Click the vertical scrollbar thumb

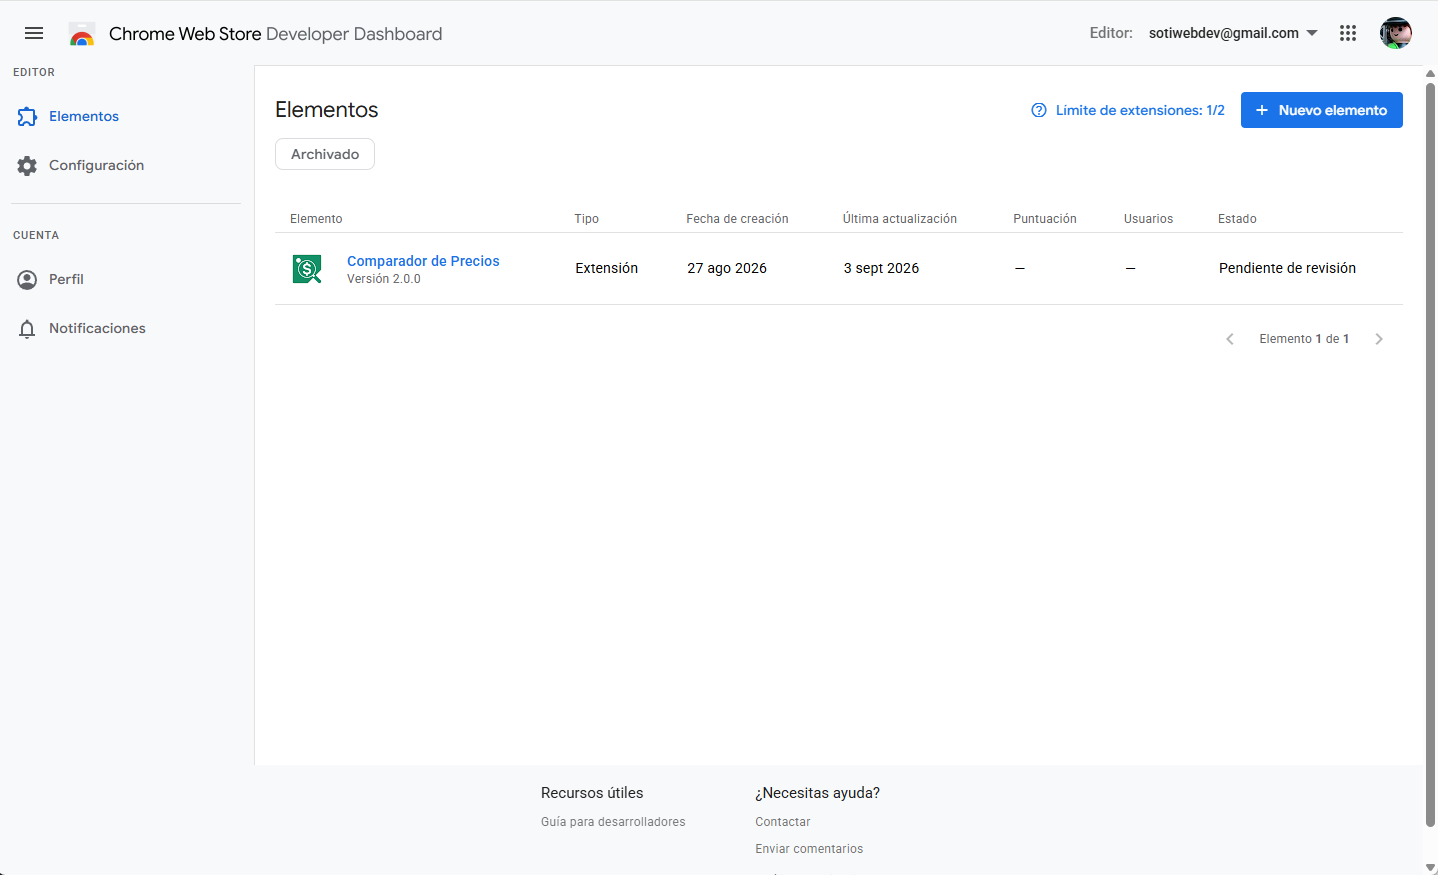(1430, 455)
